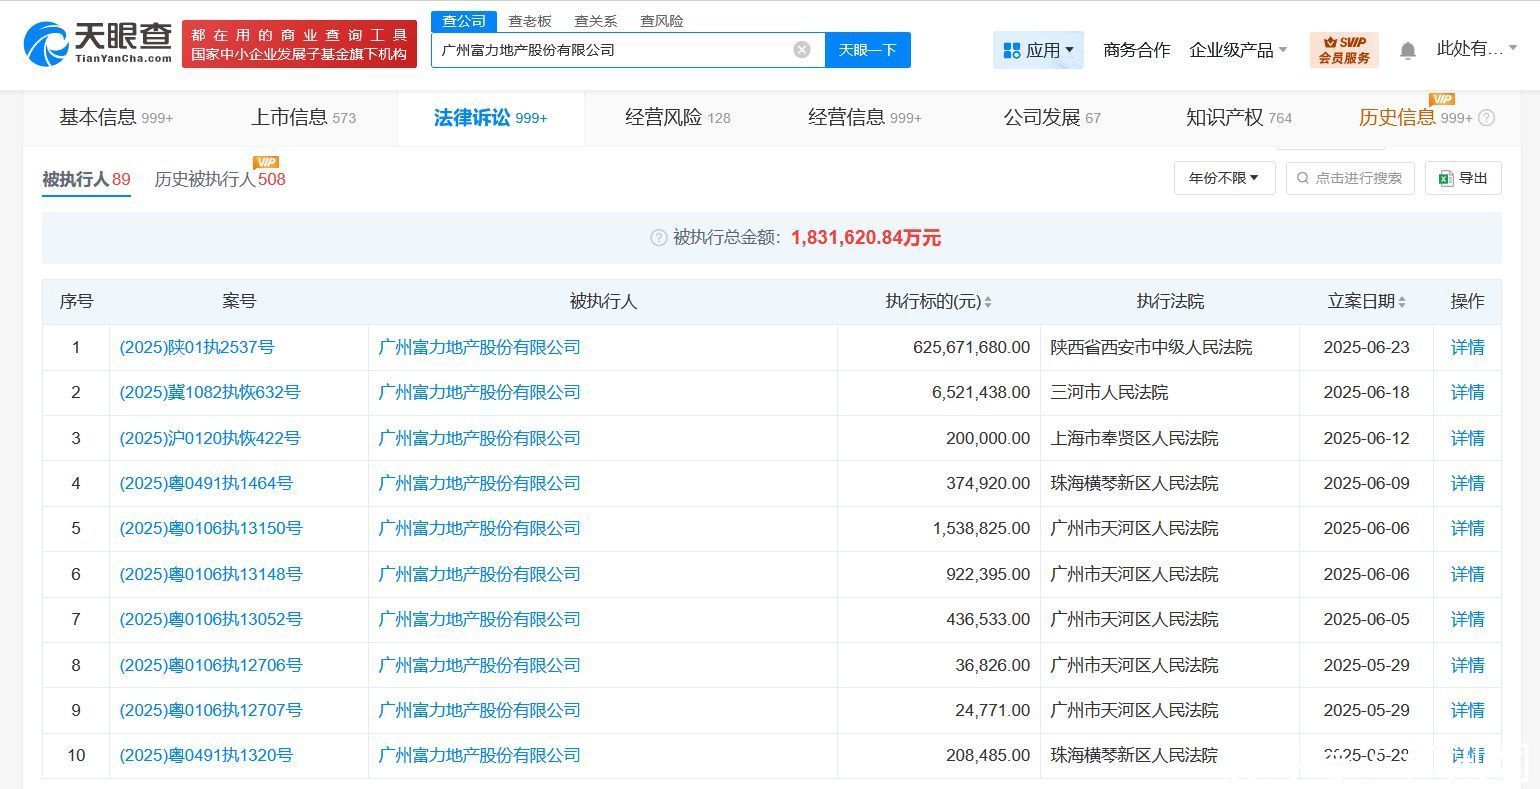The image size is (1540, 789).
Task: Select the 查关系 search tab
Action: 596,21
